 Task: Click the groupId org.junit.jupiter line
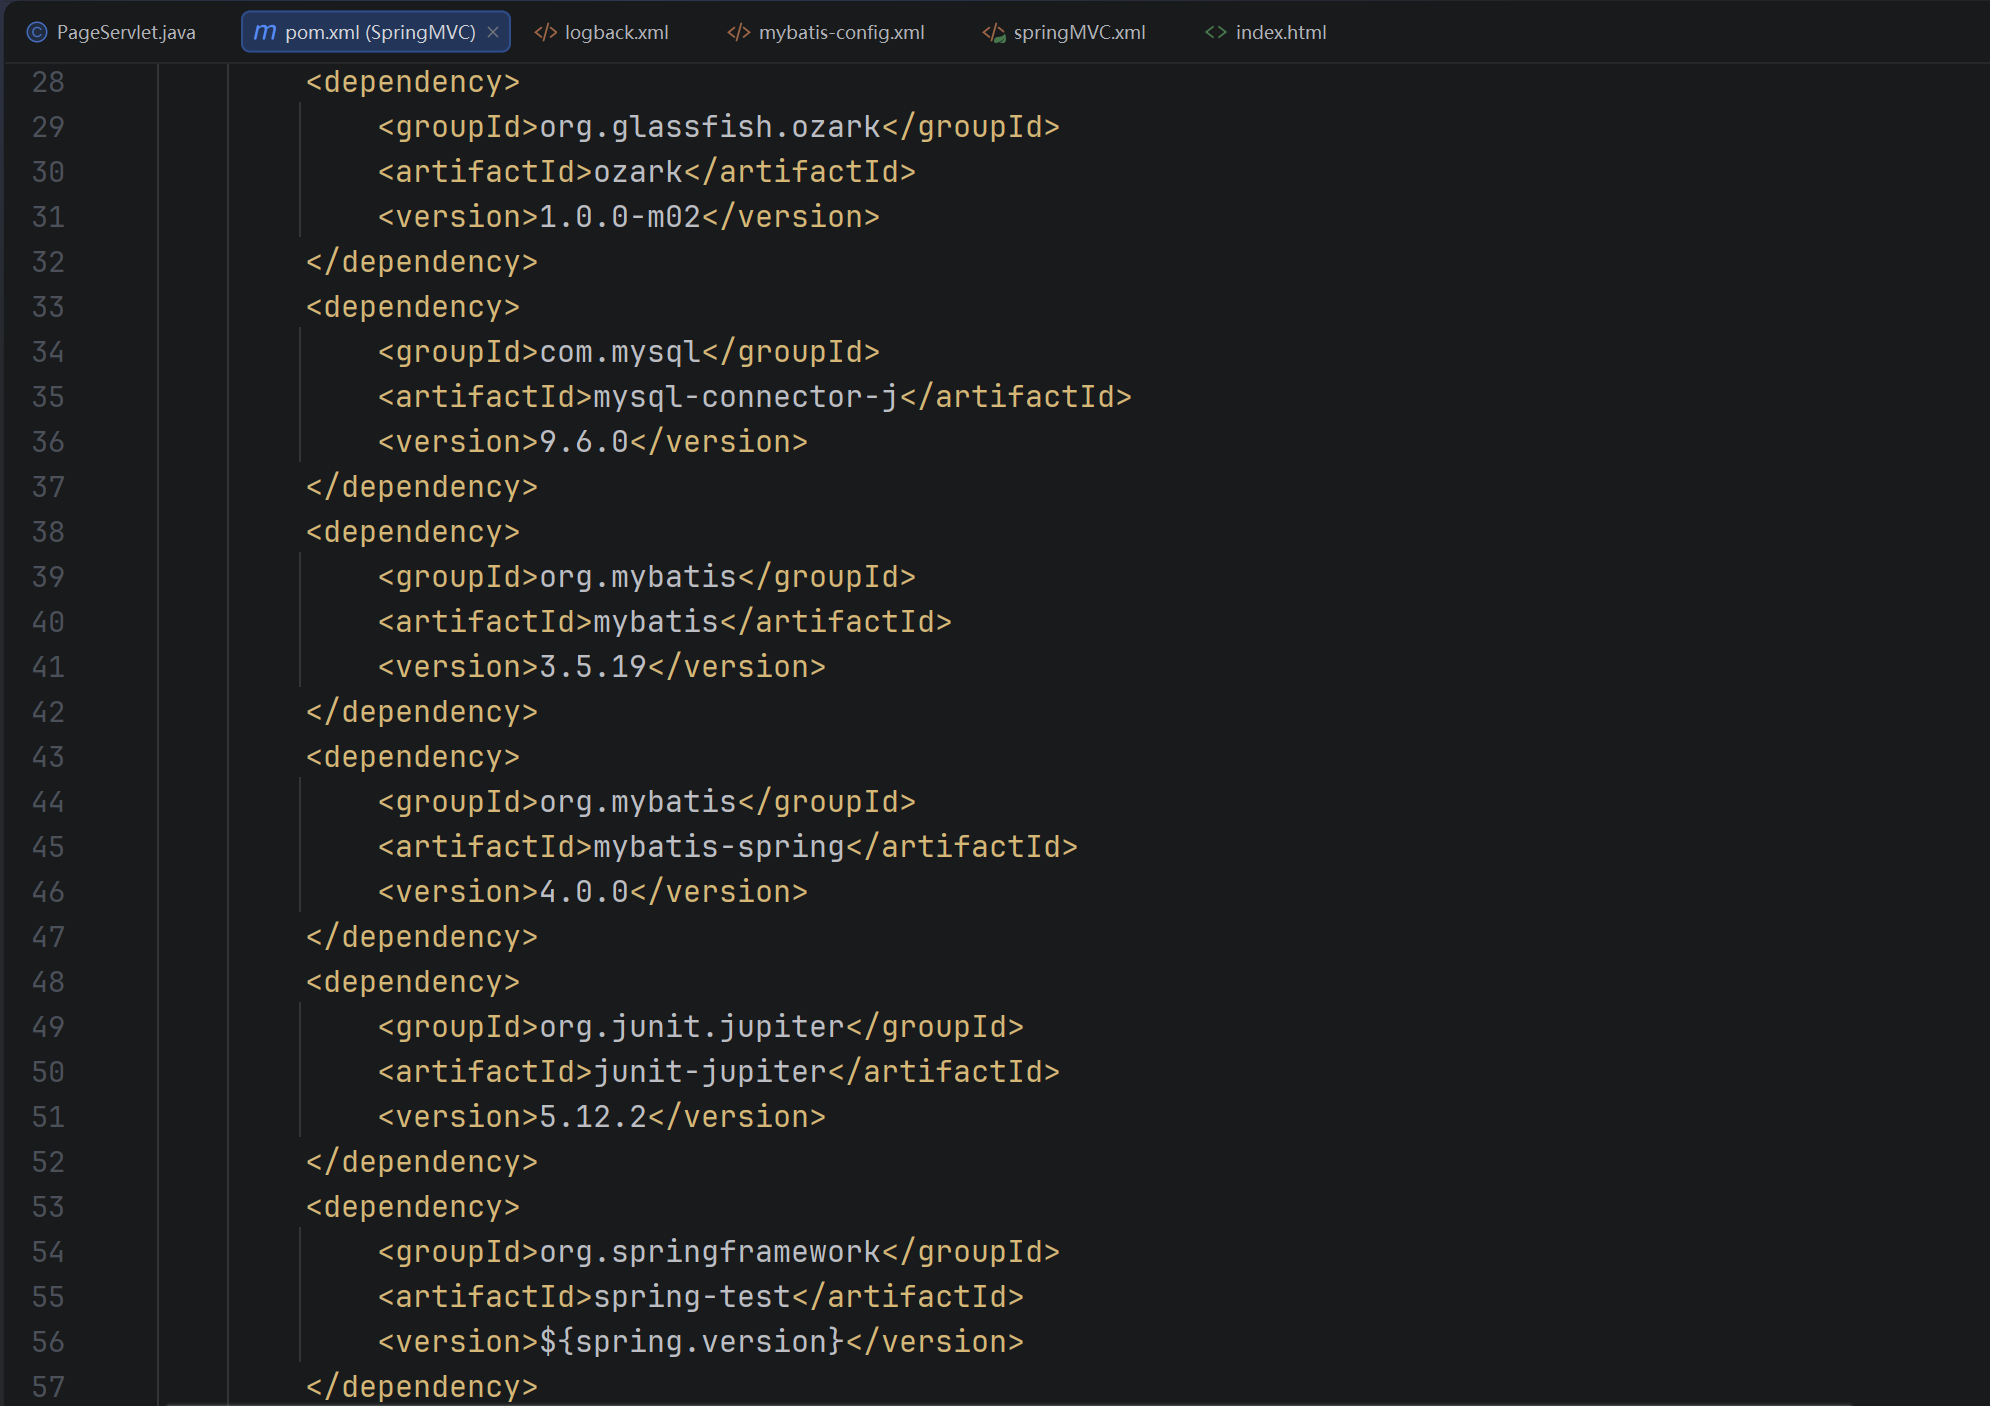click(x=700, y=1027)
